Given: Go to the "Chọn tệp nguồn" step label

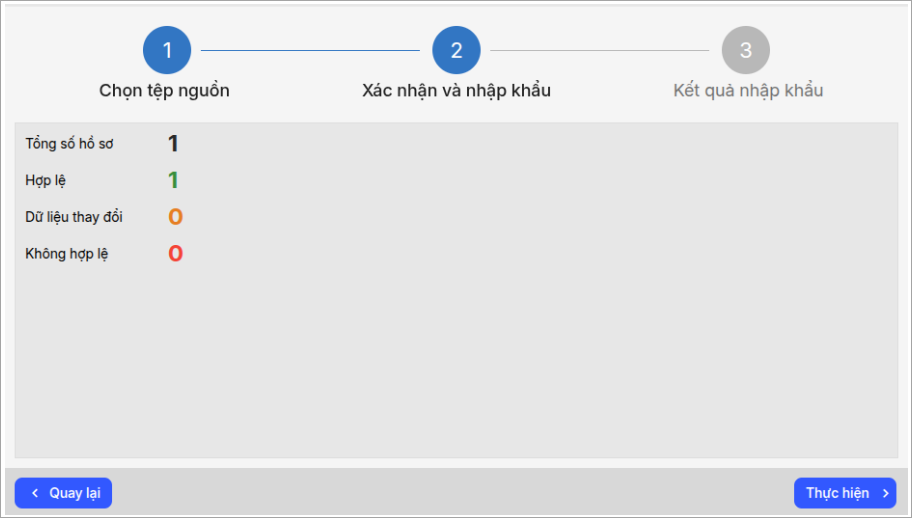Looking at the screenshot, I should (164, 91).
